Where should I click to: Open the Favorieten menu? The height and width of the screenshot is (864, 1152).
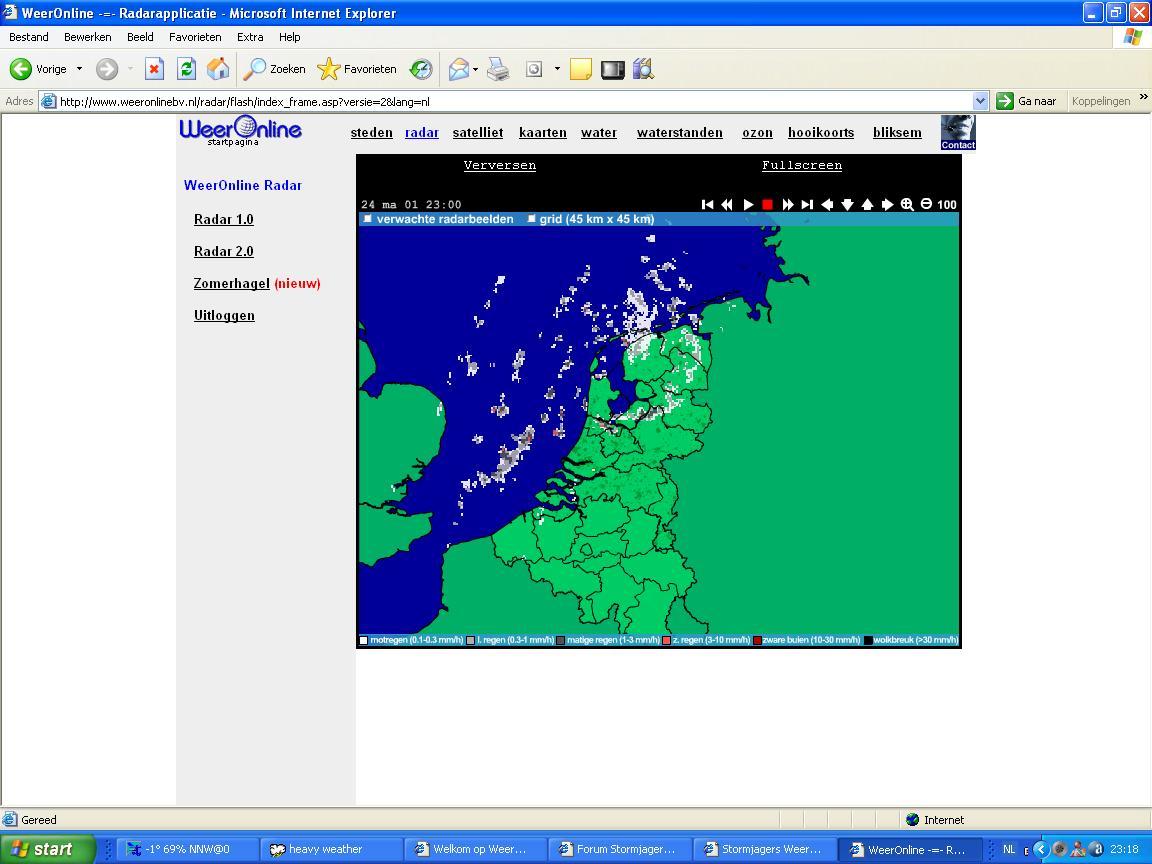pos(194,37)
